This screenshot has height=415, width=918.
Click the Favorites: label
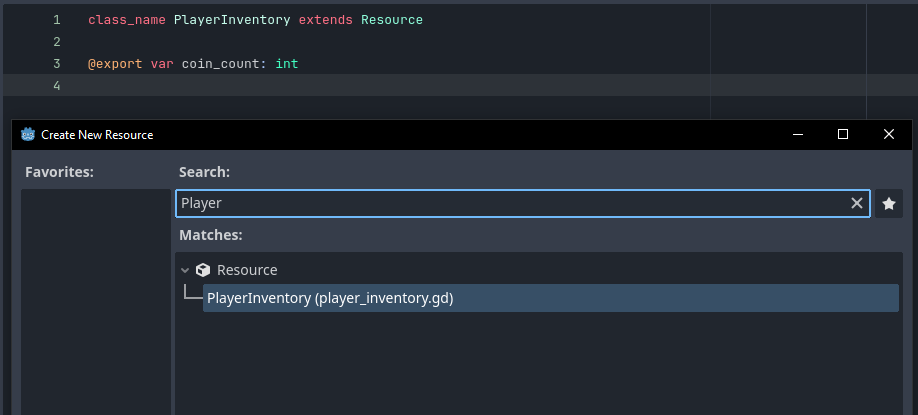tap(60, 172)
